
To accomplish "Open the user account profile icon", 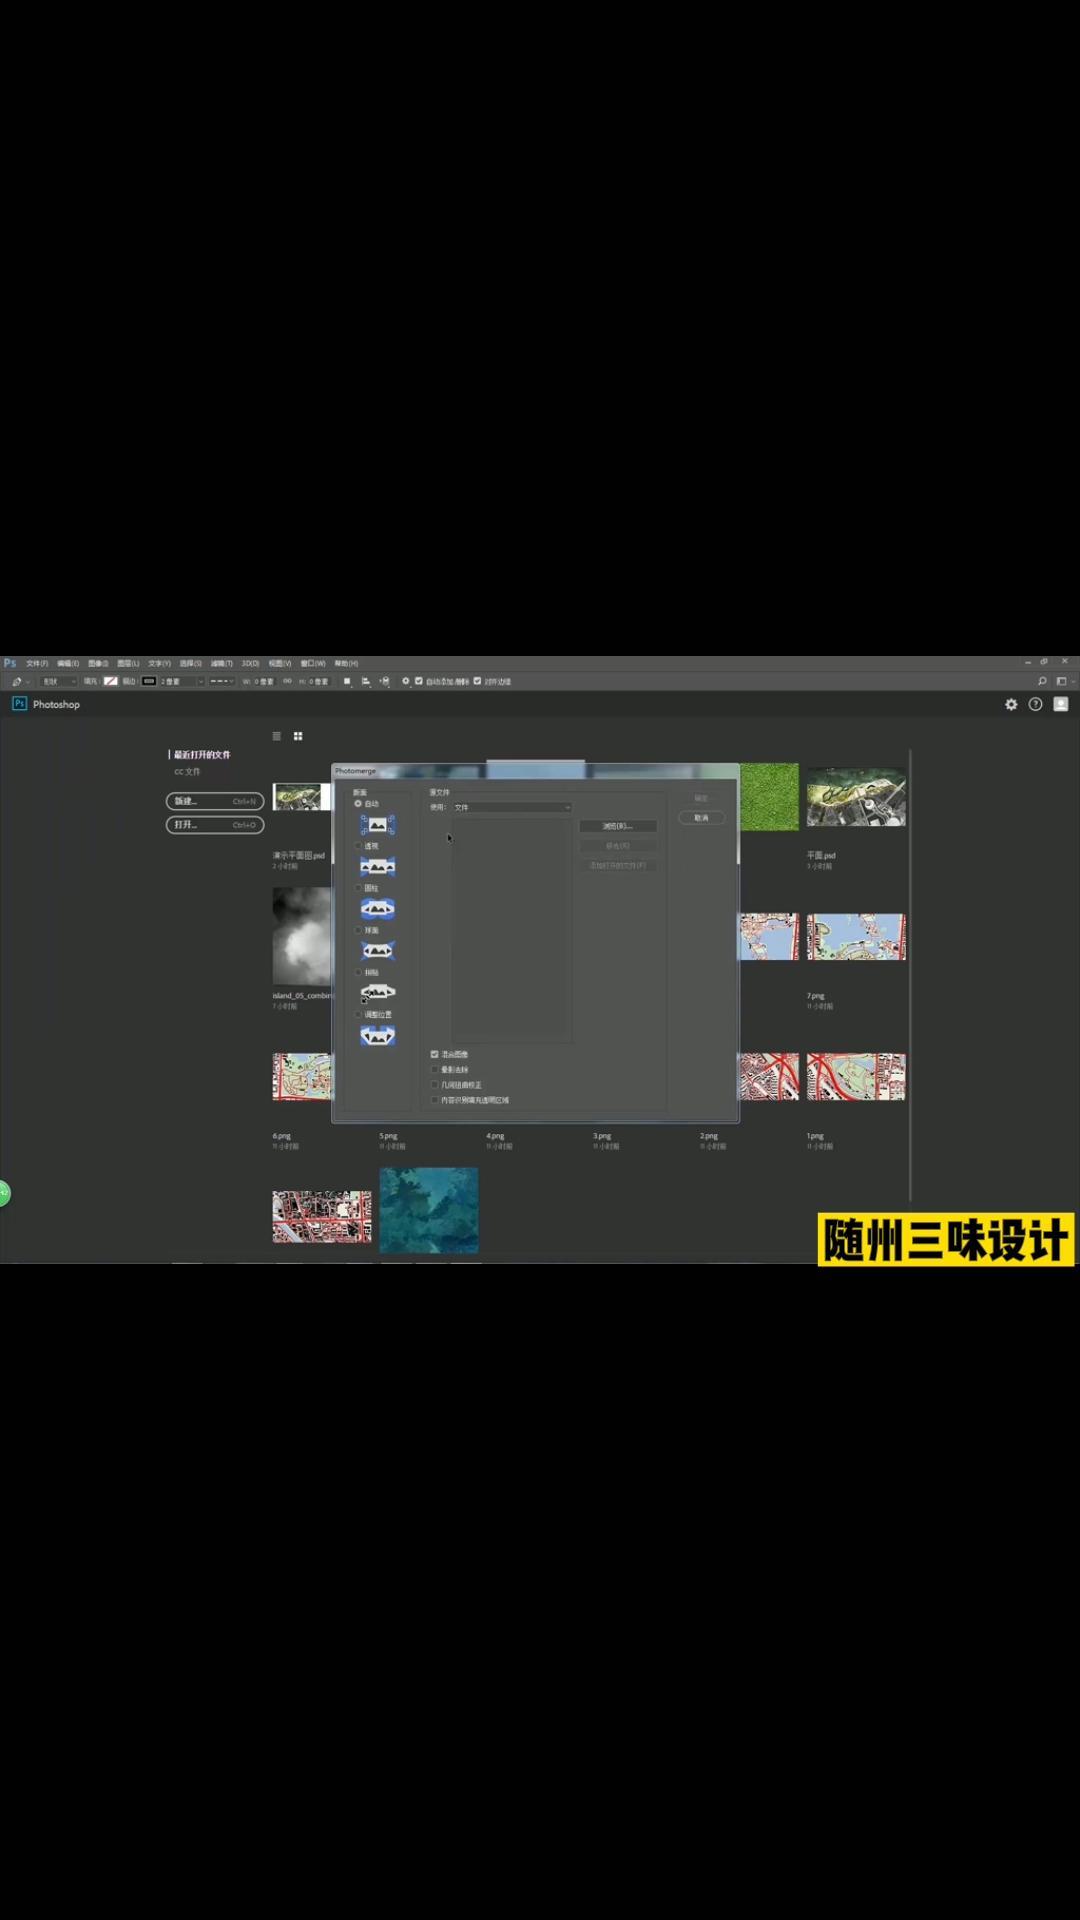I will (1061, 705).
